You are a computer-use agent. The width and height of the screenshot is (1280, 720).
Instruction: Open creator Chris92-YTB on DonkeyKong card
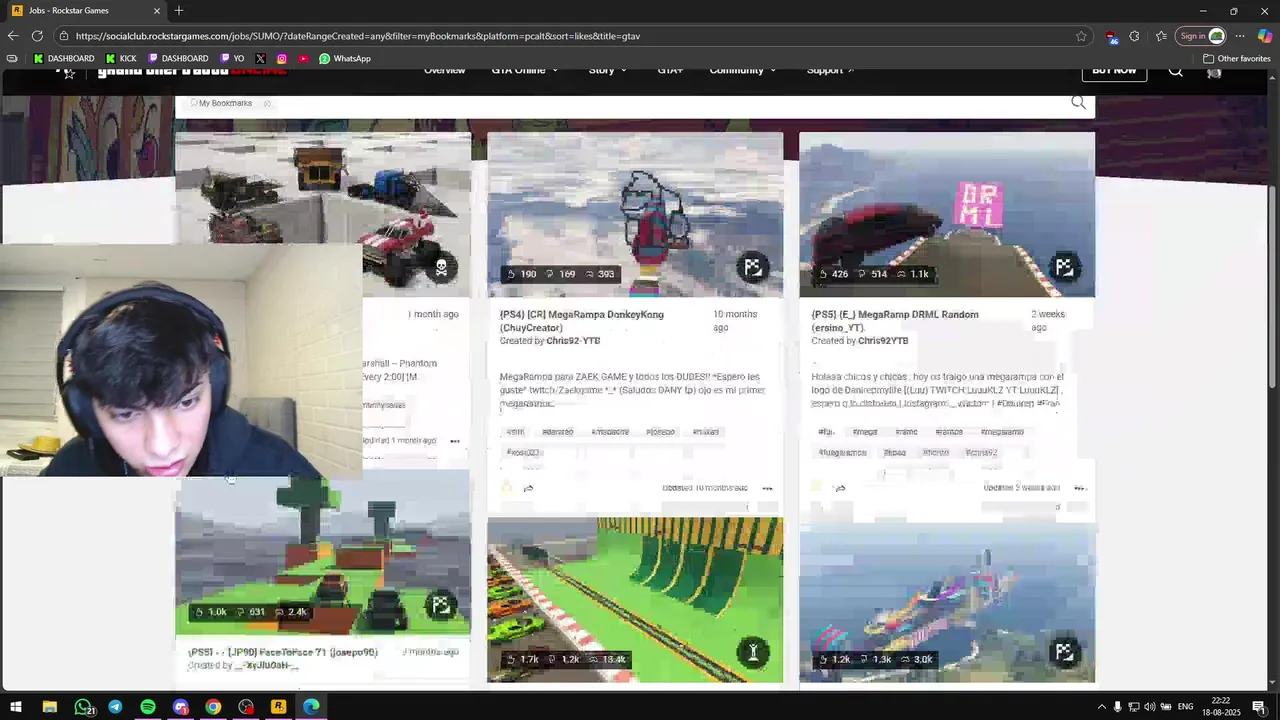[573, 341]
